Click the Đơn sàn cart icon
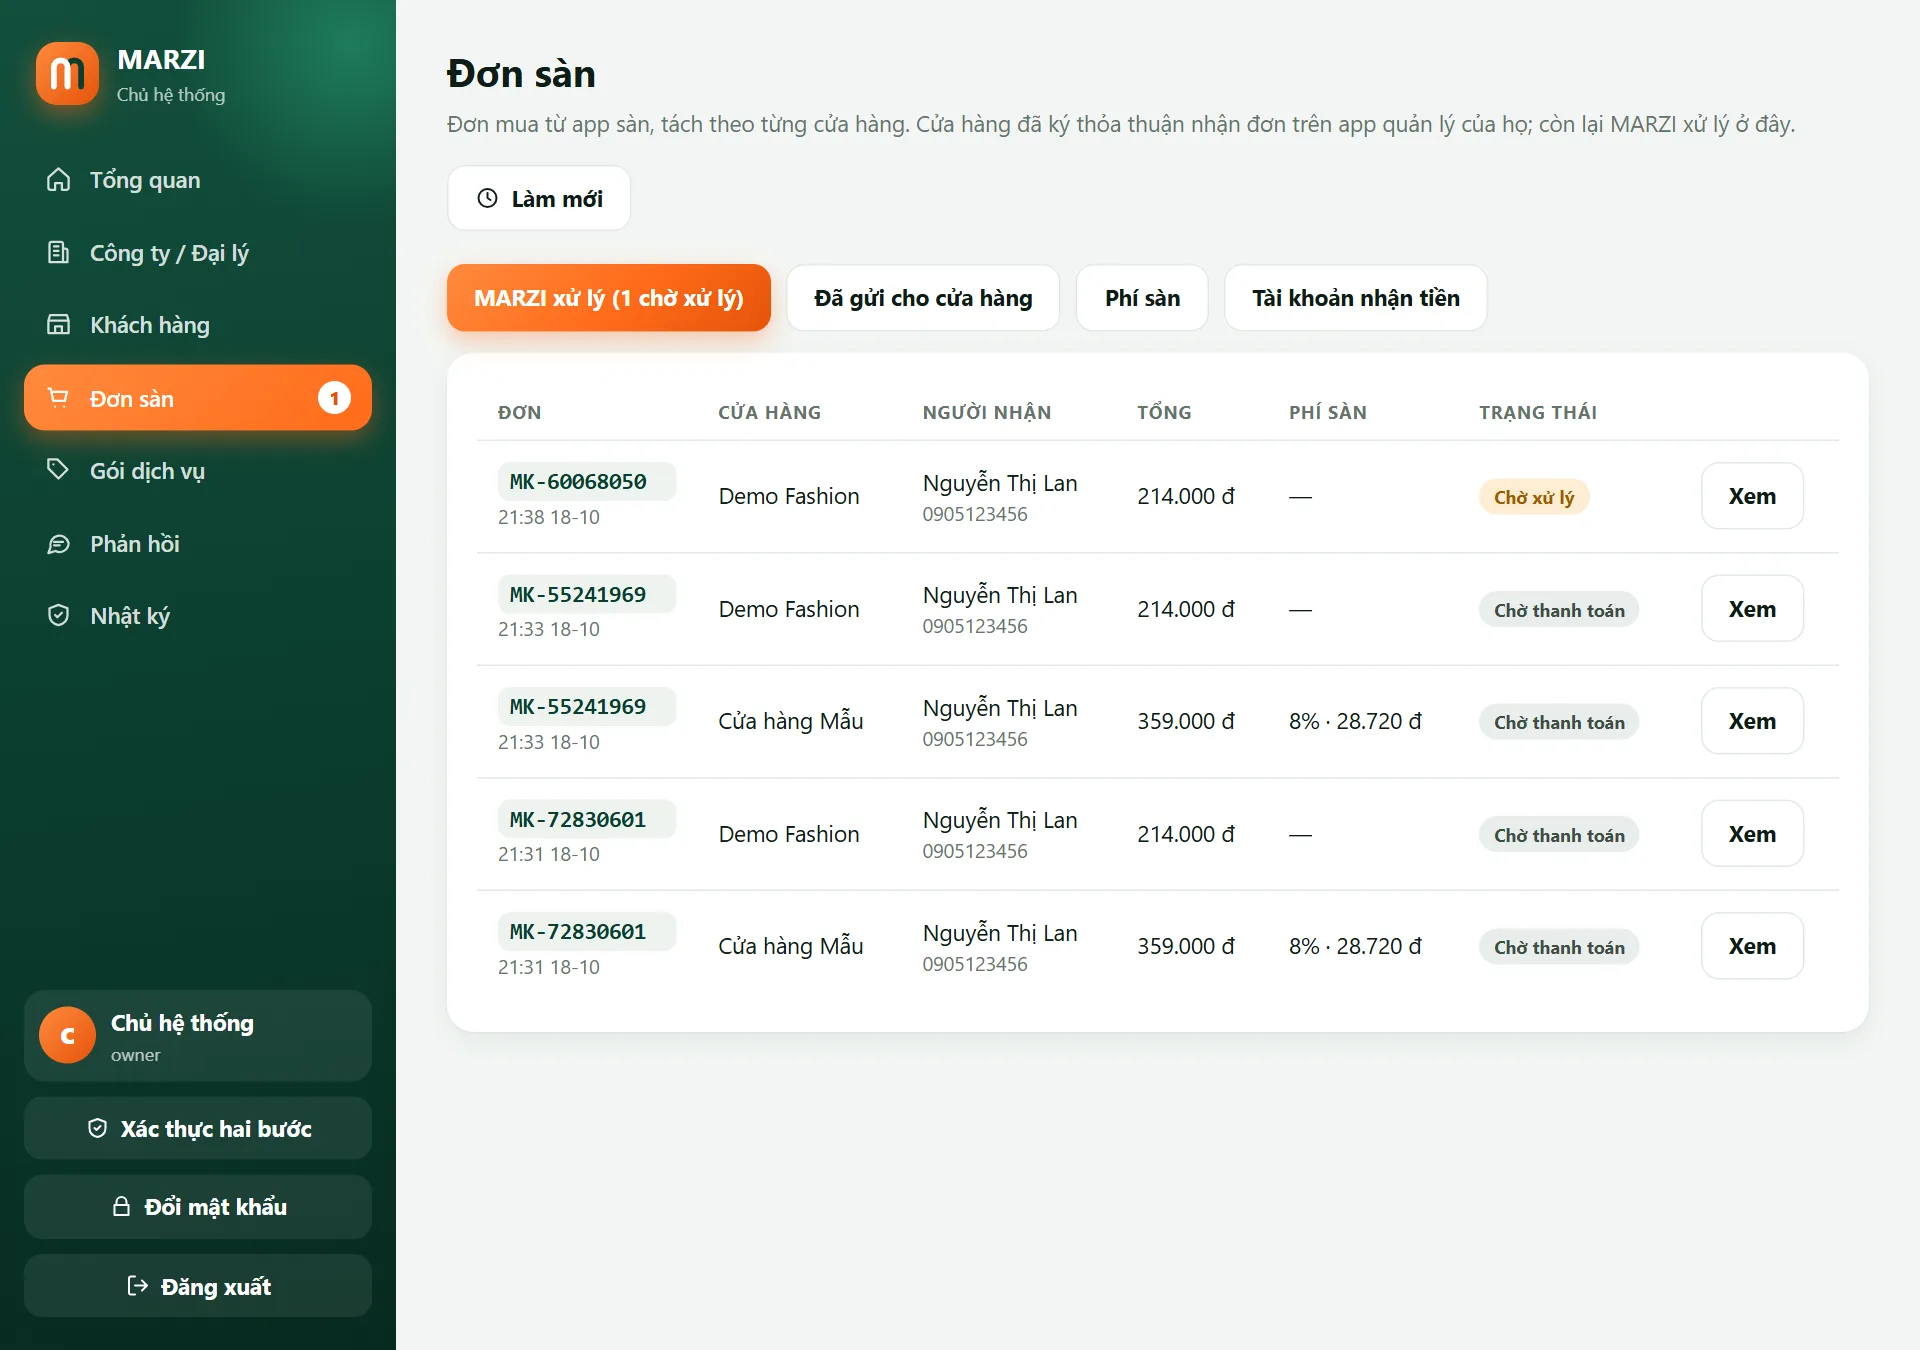The width and height of the screenshot is (1920, 1350). pos(59,398)
